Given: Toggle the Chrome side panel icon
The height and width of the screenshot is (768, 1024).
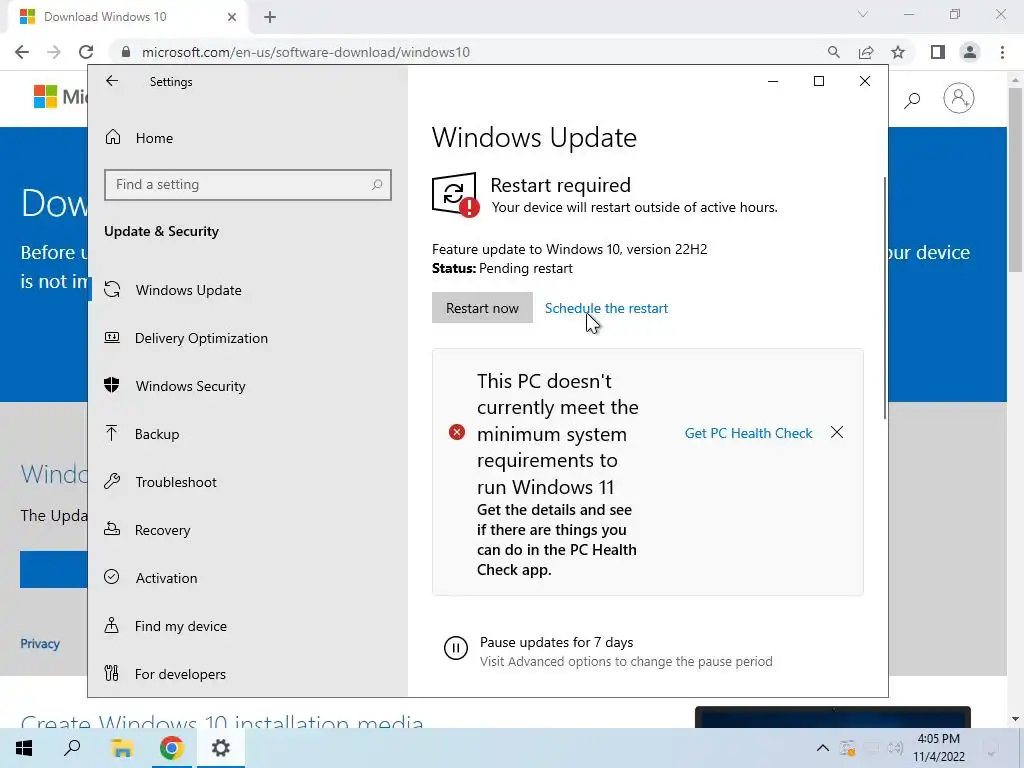Looking at the screenshot, I should coord(938,52).
